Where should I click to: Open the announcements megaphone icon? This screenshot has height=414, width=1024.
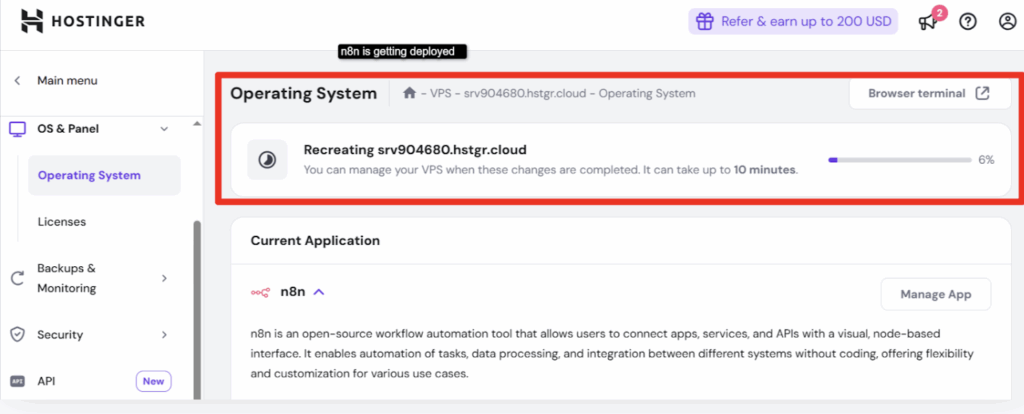tap(927, 22)
